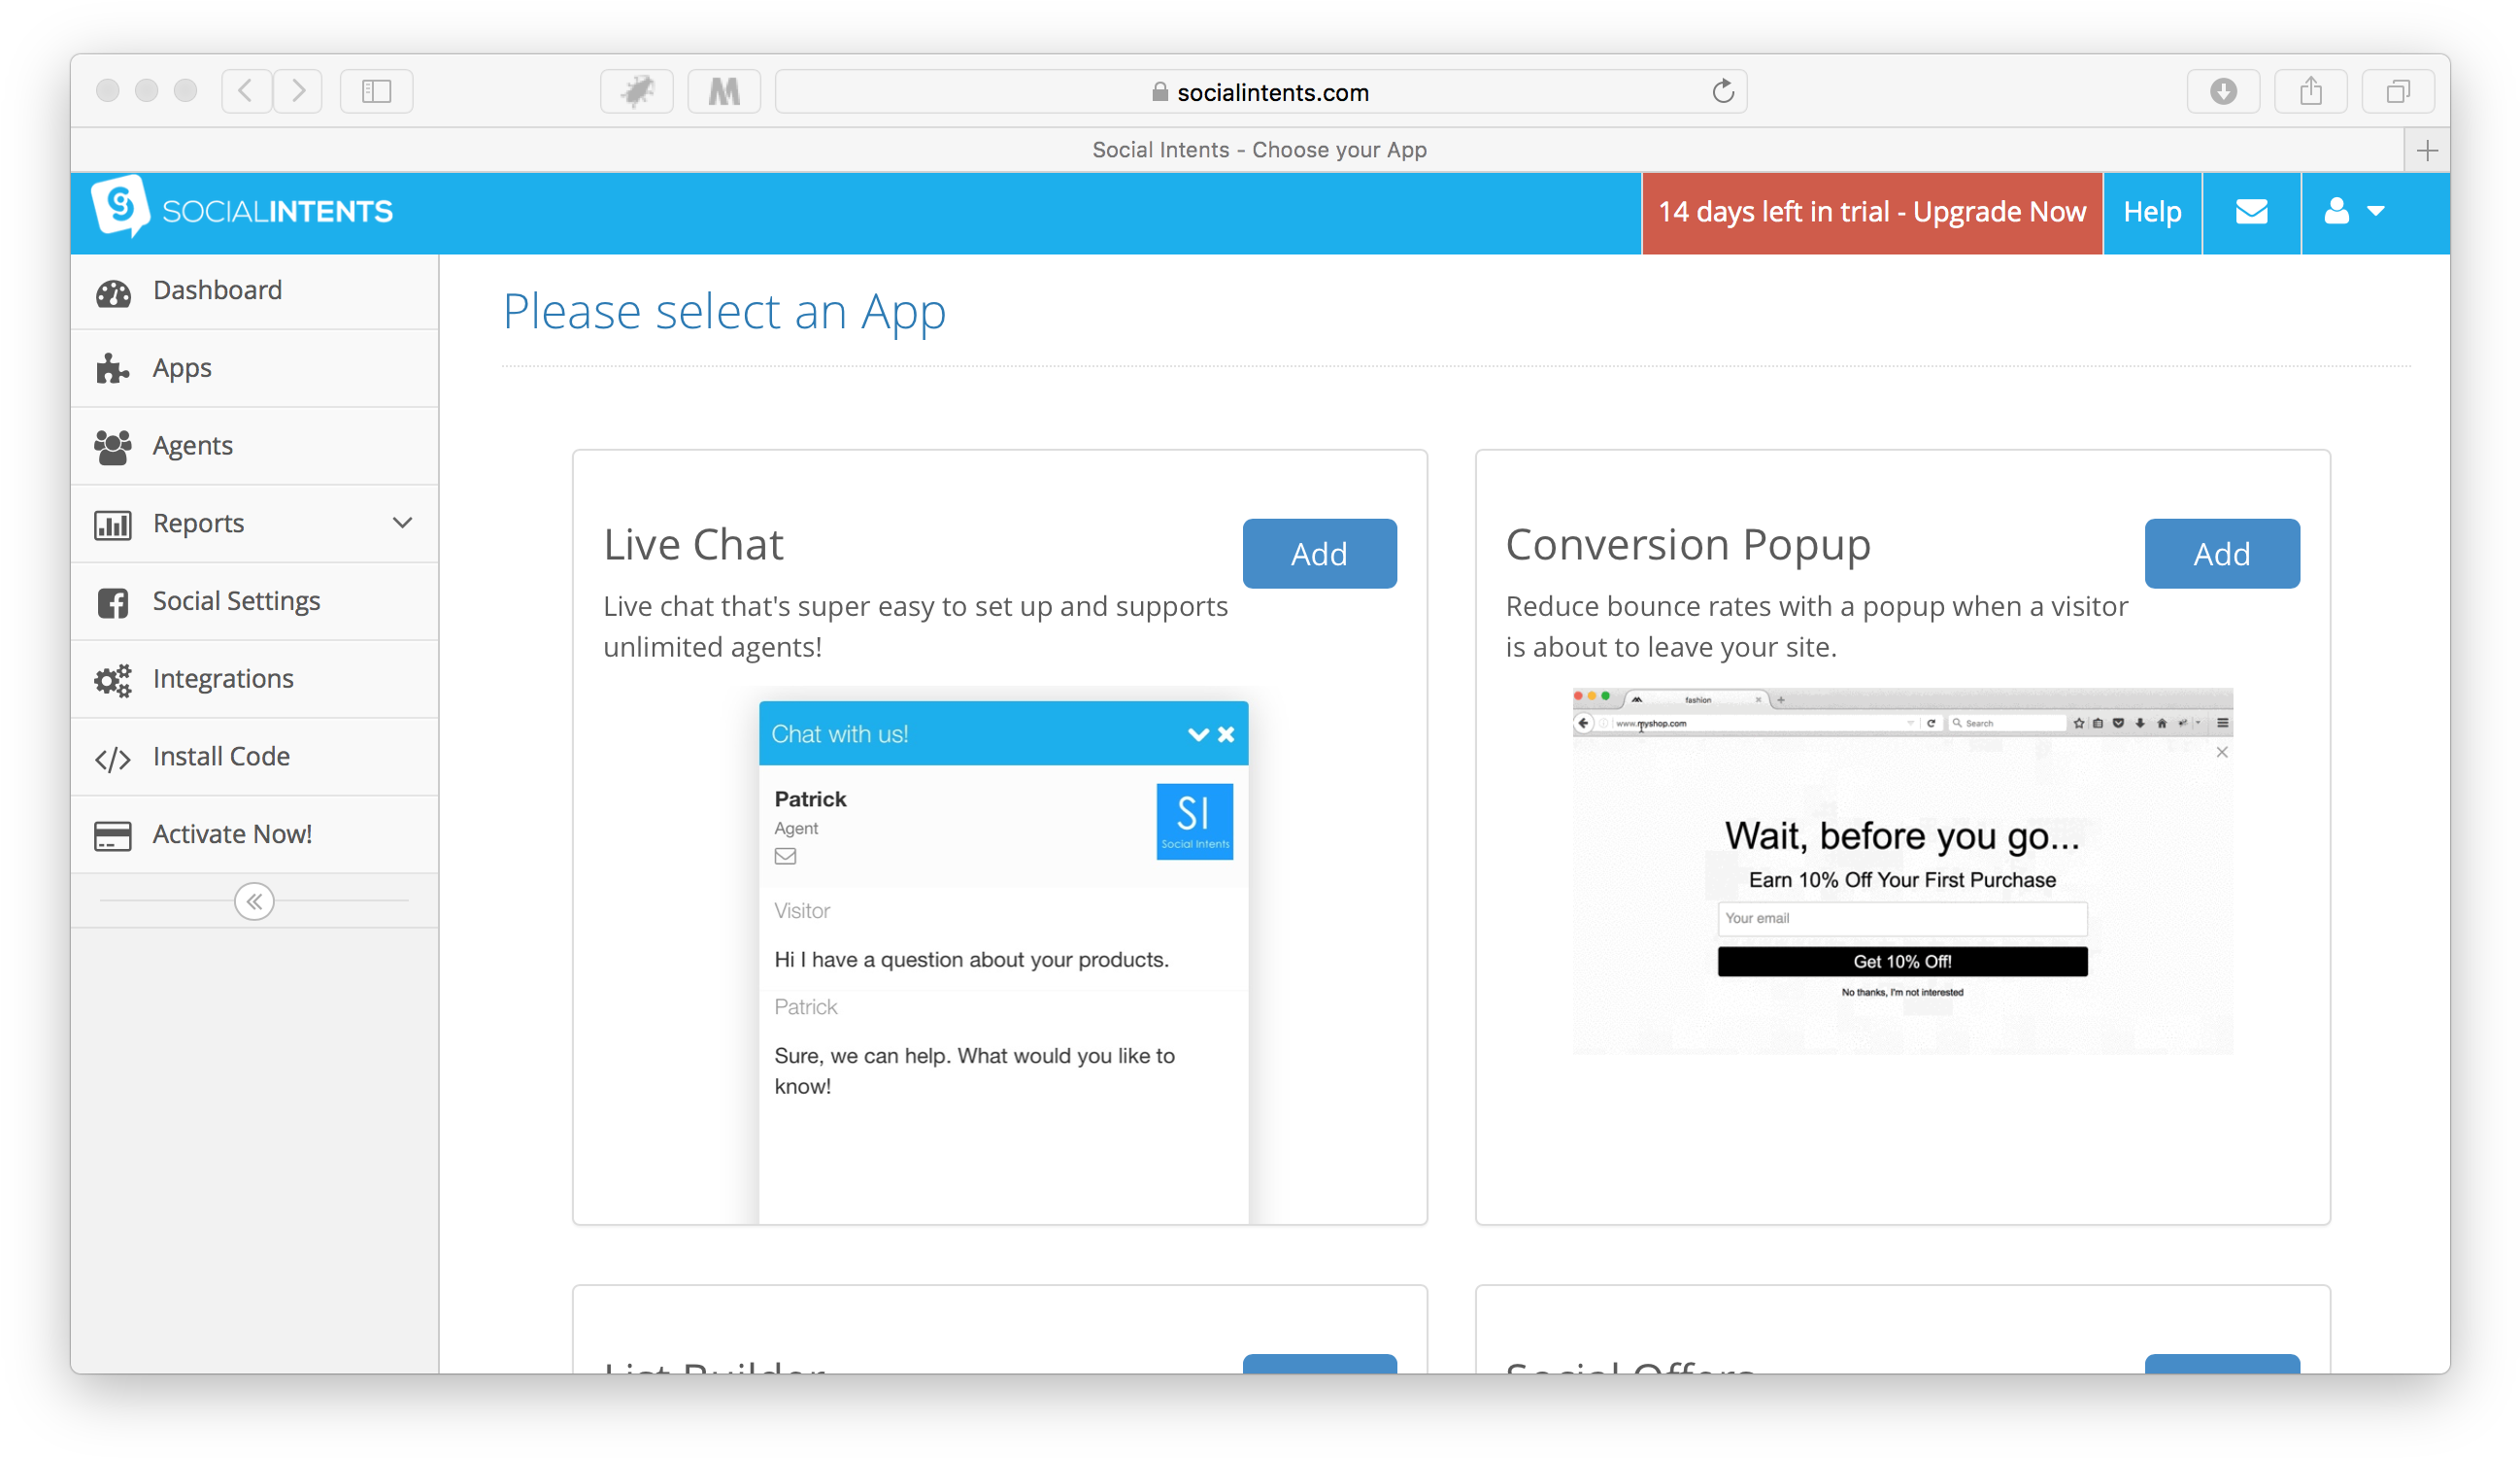Viewport: 2520px width, 1458px height.
Task: Click the Safari share button
Action: (x=2310, y=91)
